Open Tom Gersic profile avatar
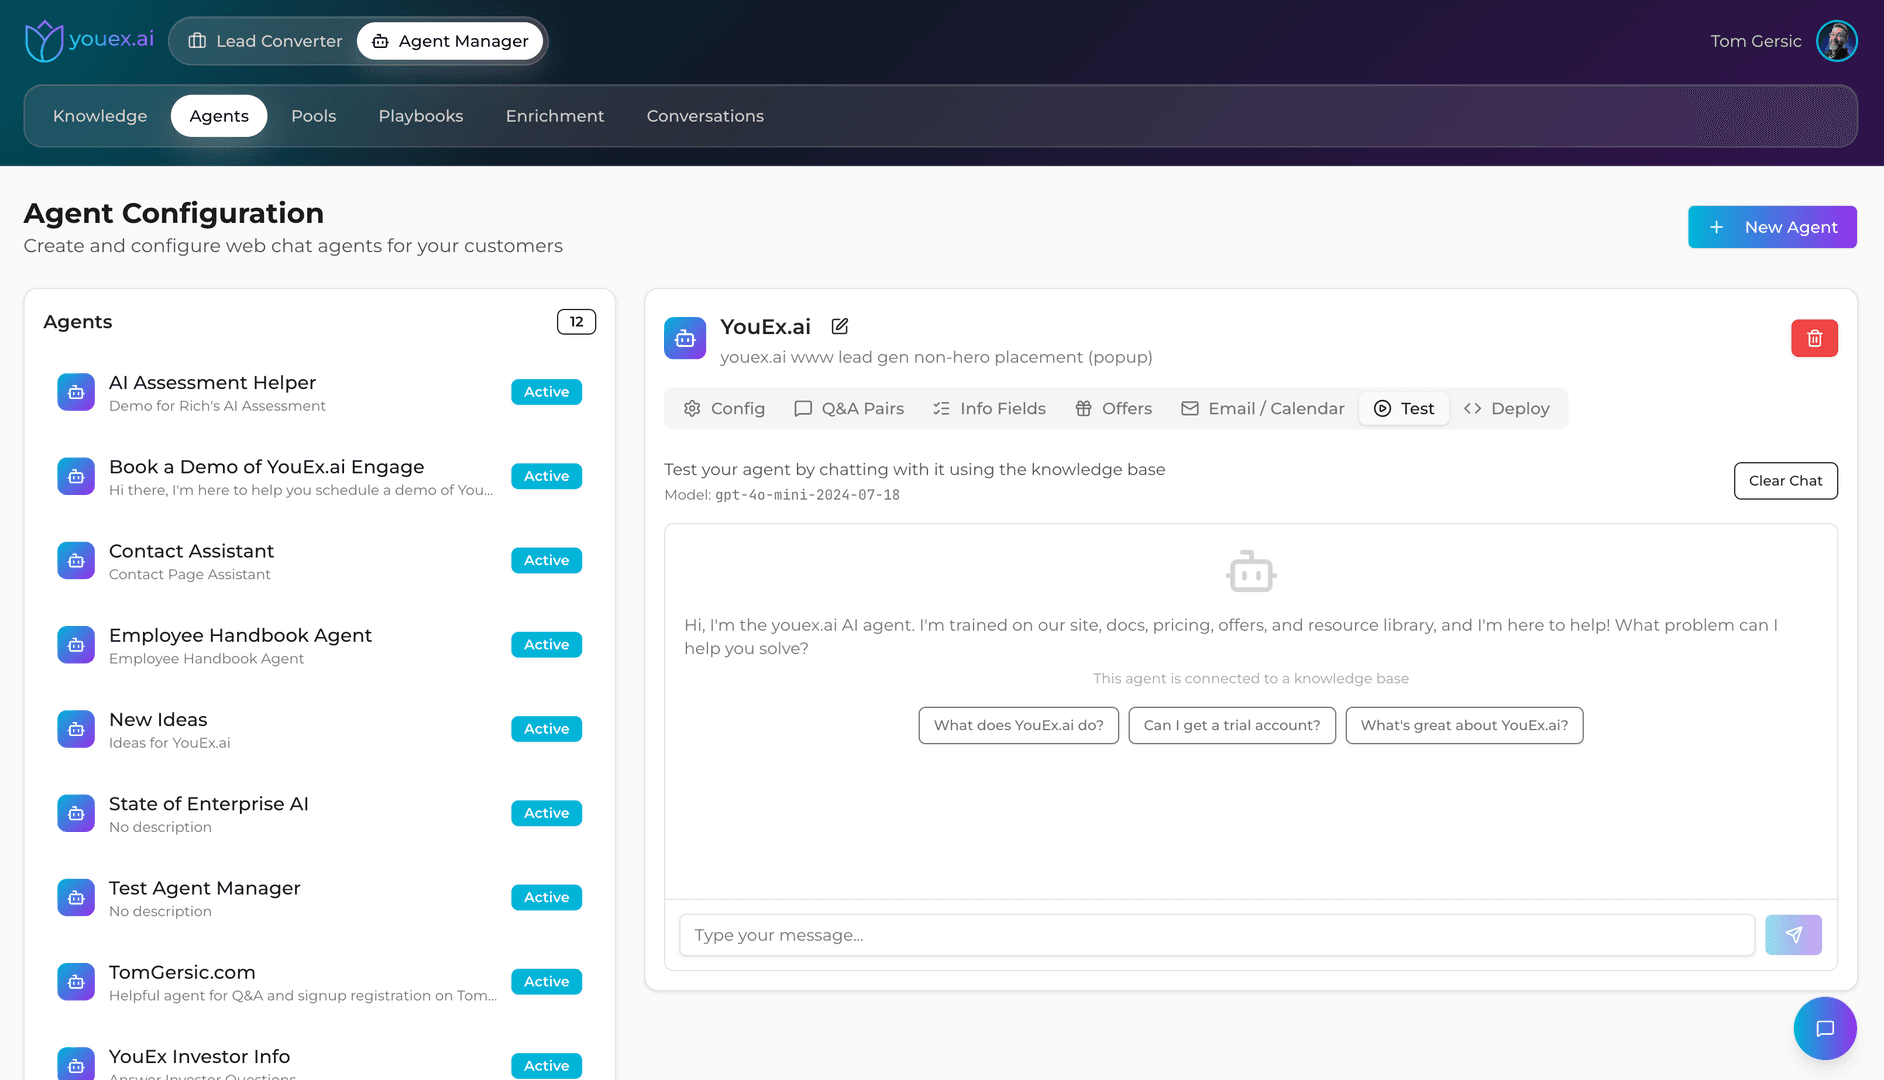1884x1080 pixels. click(x=1836, y=41)
